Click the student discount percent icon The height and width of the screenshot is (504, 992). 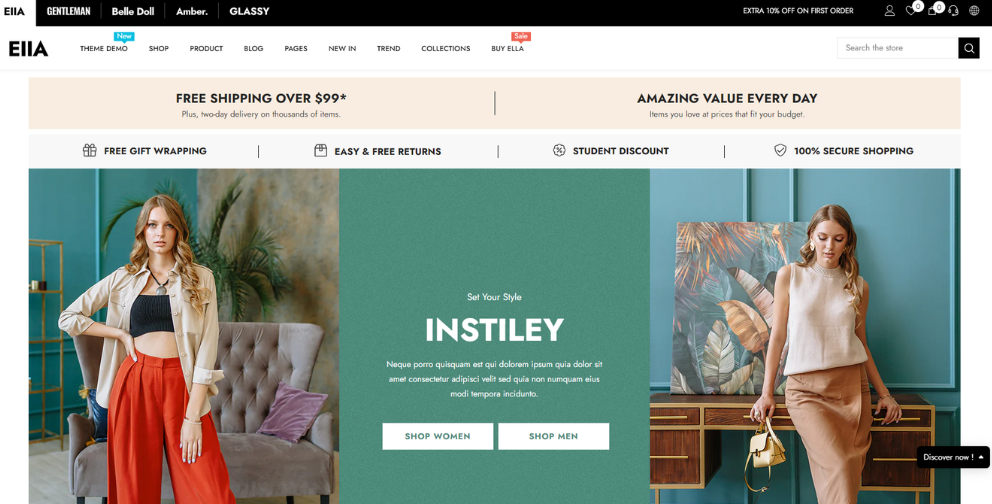pyautogui.click(x=559, y=151)
